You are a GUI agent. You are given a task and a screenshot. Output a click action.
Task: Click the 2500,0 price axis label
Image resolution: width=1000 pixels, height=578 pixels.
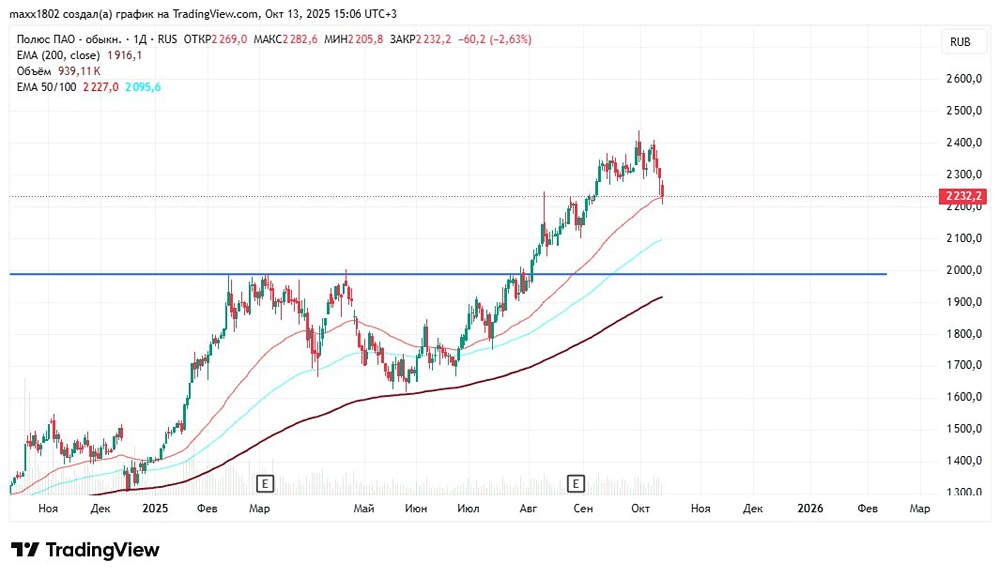point(964,111)
